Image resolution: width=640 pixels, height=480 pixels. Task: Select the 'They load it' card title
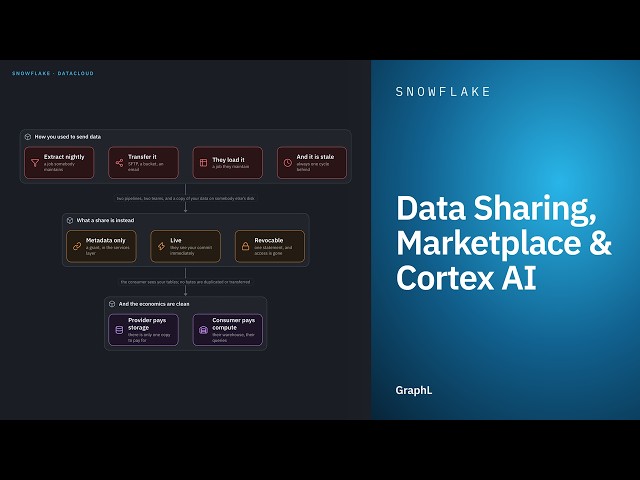[x=228, y=160]
